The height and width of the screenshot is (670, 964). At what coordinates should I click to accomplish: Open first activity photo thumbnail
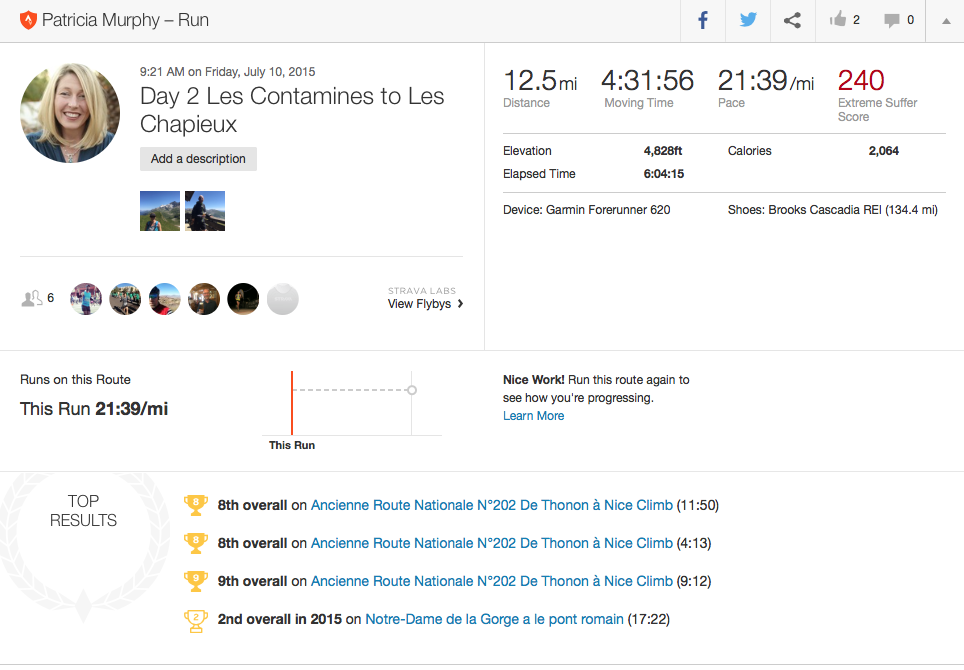pyautogui.click(x=160, y=211)
